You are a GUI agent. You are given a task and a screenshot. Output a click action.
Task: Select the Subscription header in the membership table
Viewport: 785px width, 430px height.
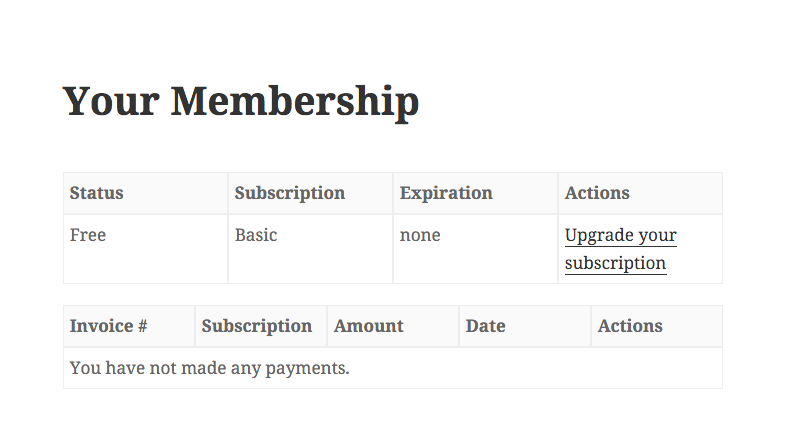(x=290, y=193)
